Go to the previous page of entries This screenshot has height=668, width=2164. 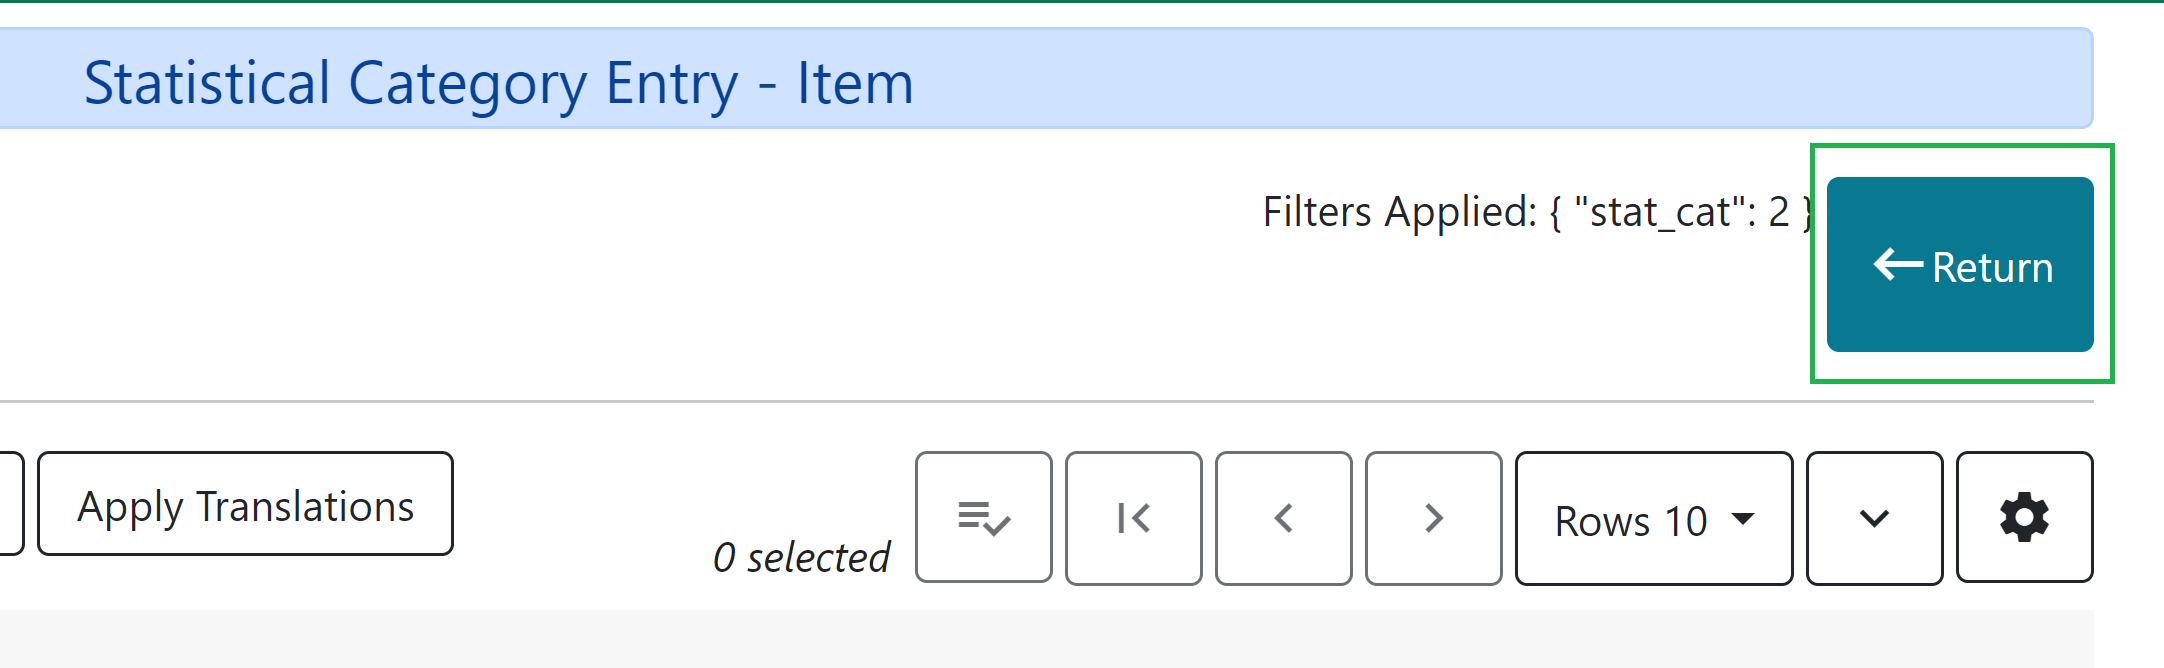click(1284, 517)
